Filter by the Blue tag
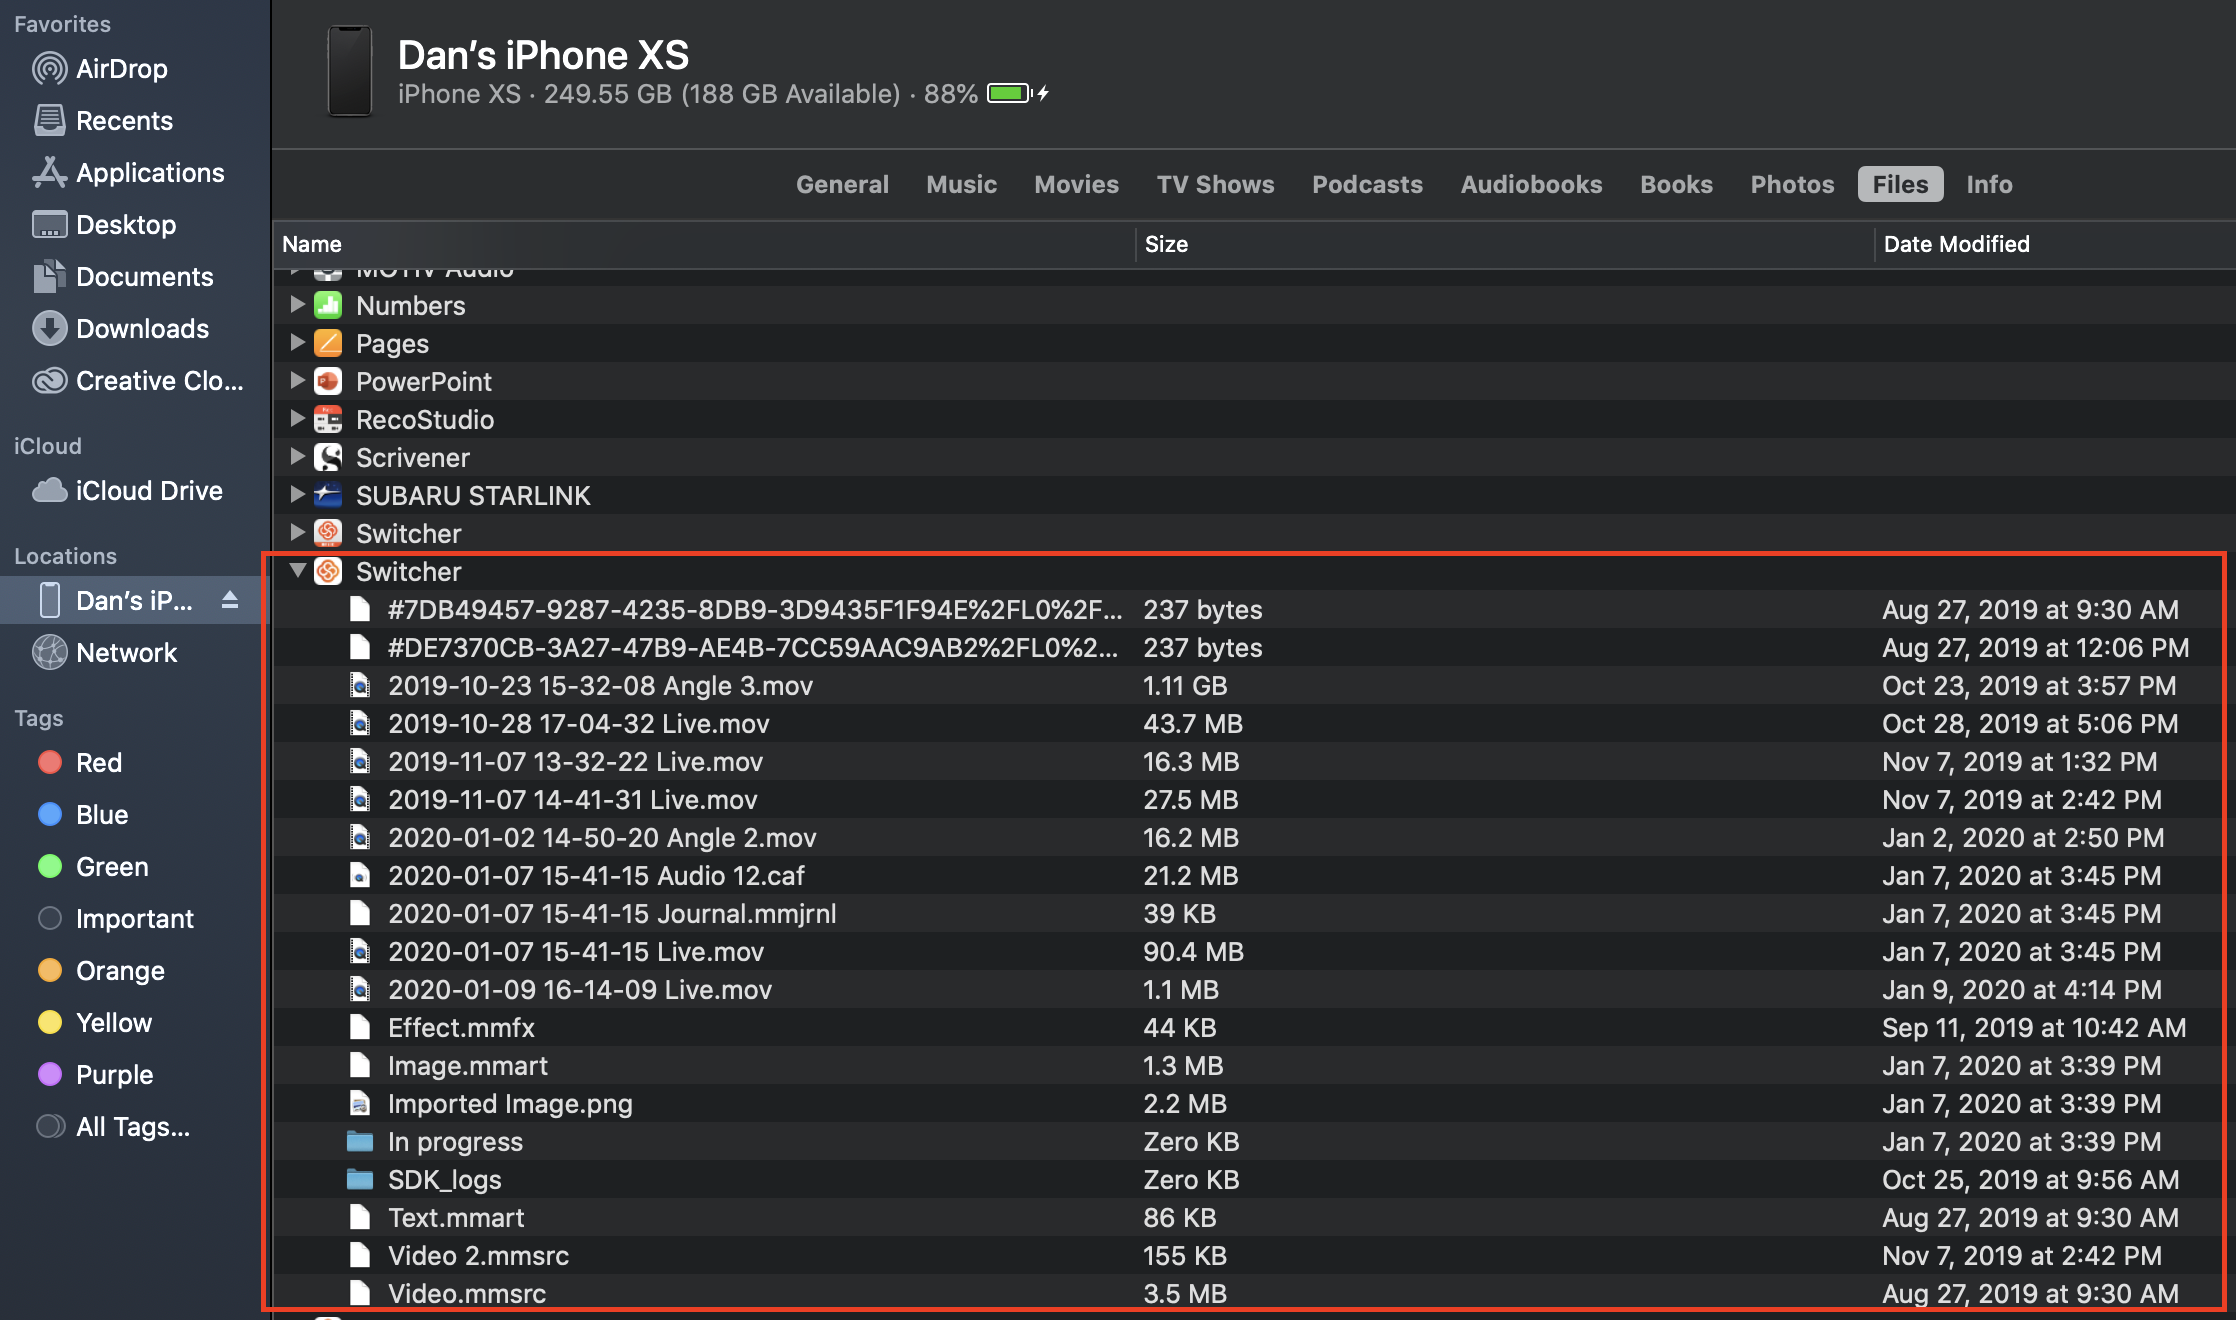Screen dimensions: 2236x1320 click(x=83, y=815)
